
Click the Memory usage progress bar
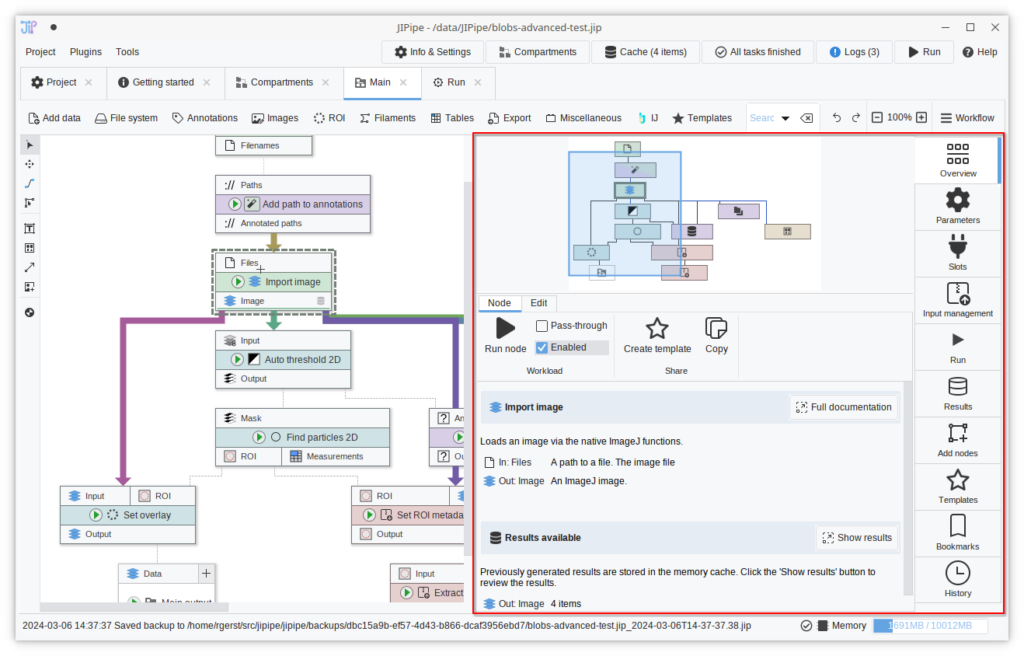coord(929,626)
